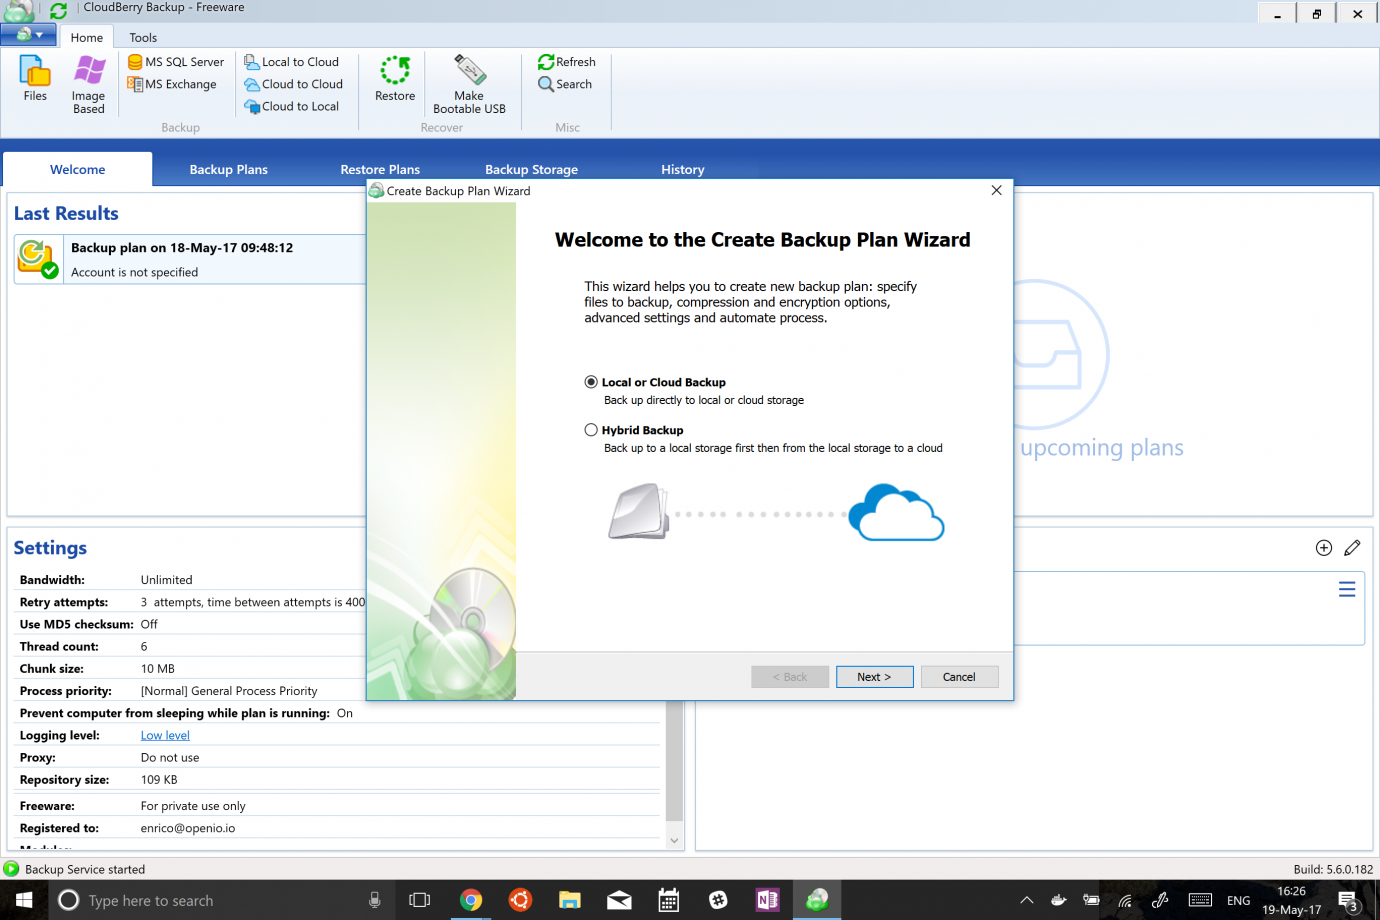Image resolution: width=1380 pixels, height=920 pixels.
Task: Open the Restore Plans tab
Action: tap(380, 169)
